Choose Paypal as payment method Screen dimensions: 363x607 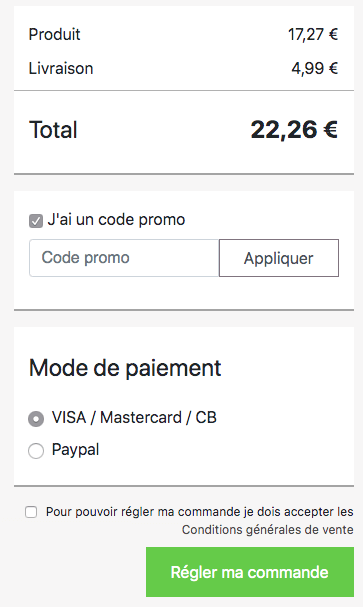point(36,451)
